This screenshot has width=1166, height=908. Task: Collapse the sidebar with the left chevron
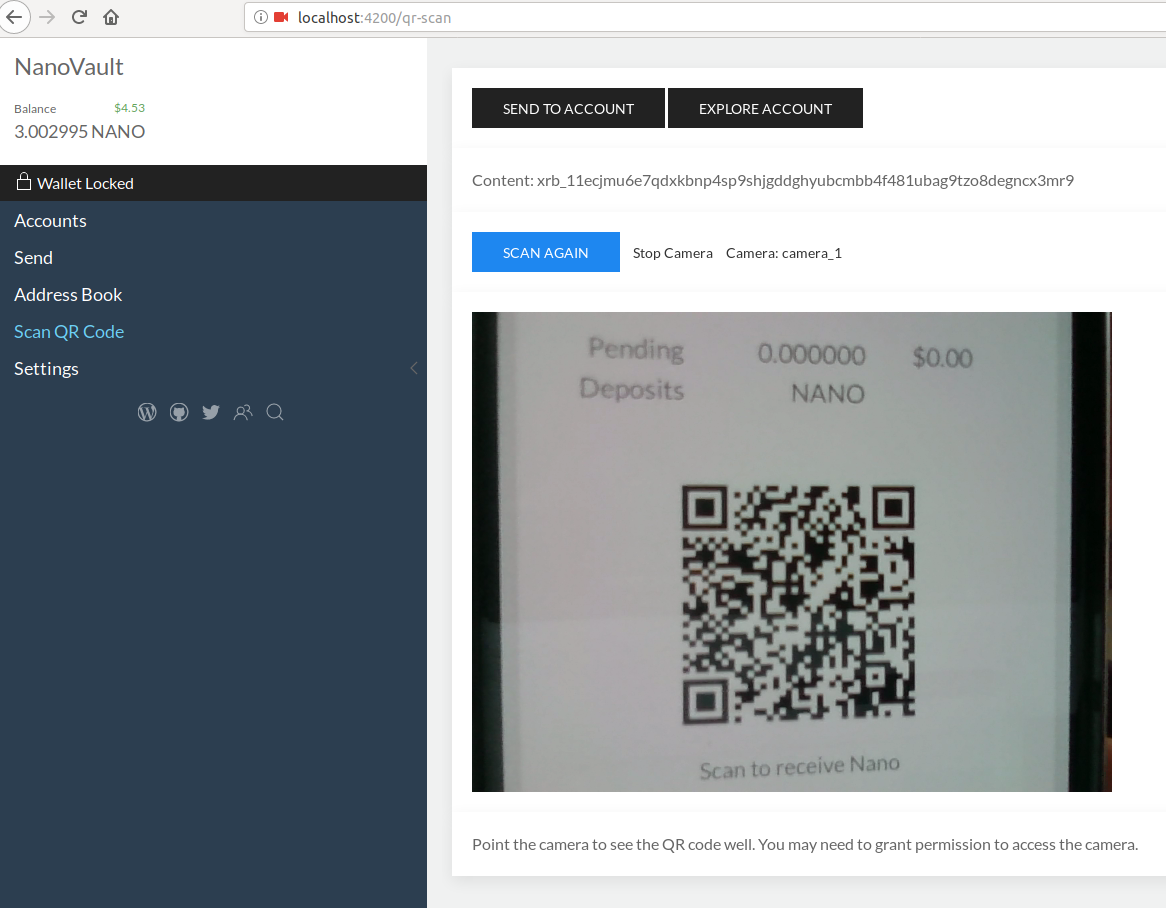(x=414, y=368)
